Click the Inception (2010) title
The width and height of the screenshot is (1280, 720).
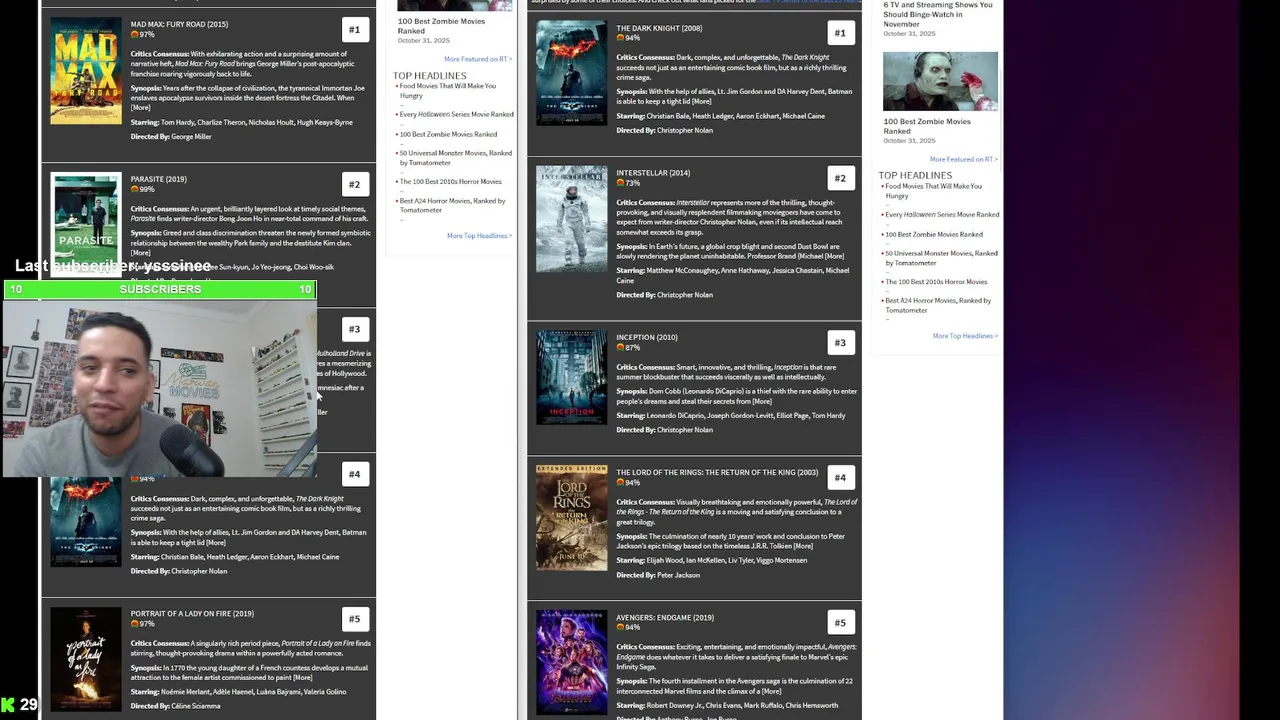(x=647, y=338)
